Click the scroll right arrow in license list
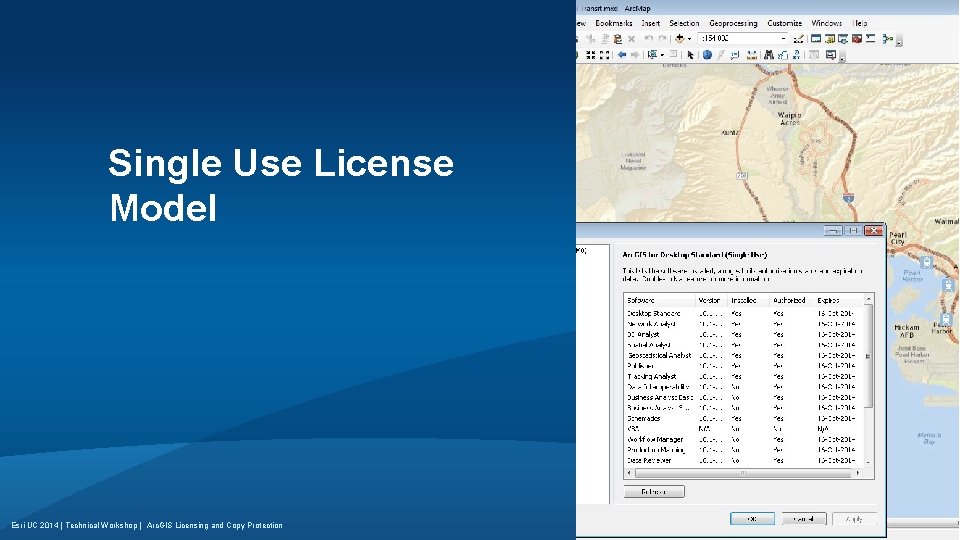The height and width of the screenshot is (540, 960). pos(858,473)
